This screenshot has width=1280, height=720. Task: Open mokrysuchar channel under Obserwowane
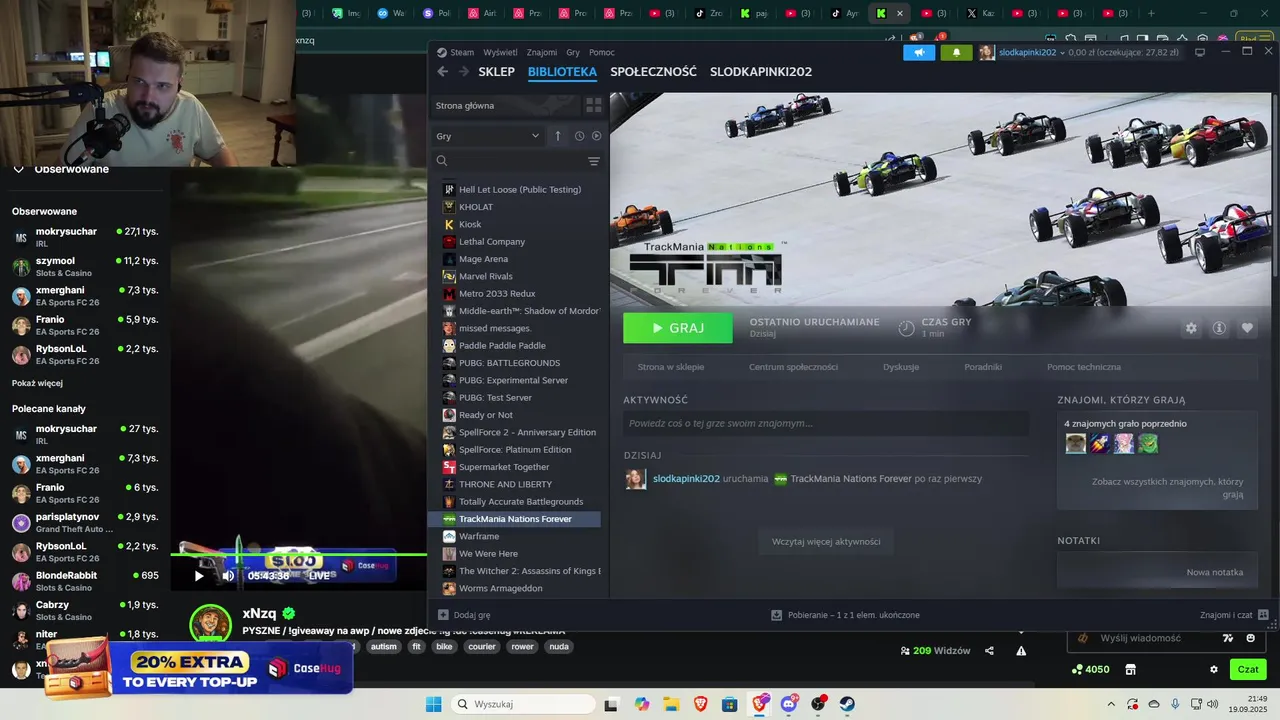[x=85, y=237]
